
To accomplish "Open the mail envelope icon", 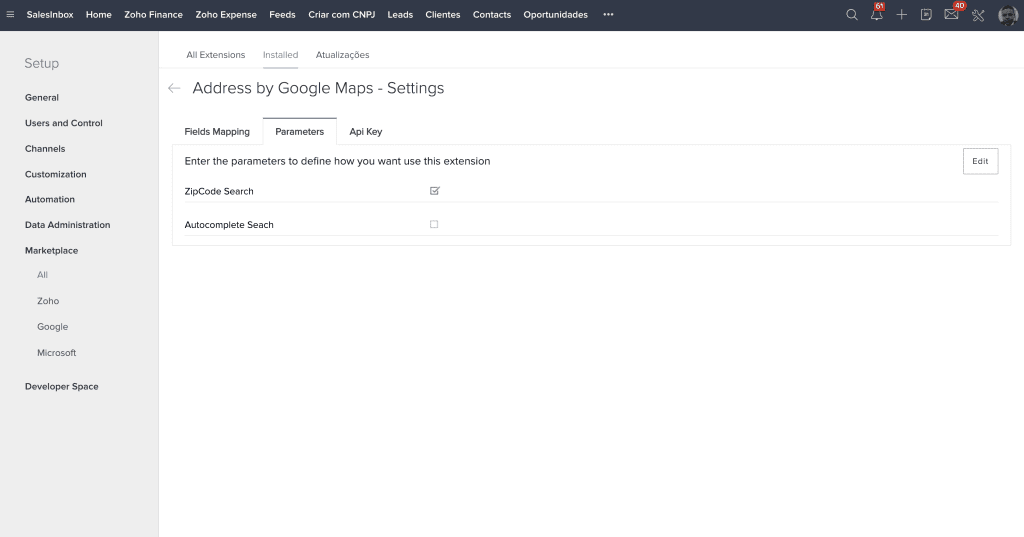I will tap(952, 15).
